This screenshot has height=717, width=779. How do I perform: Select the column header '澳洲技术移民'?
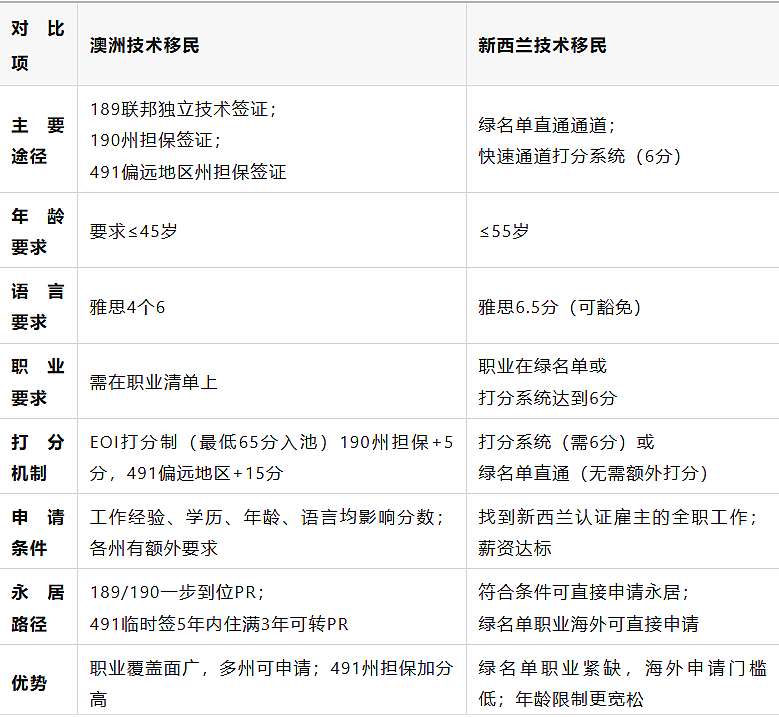145,45
